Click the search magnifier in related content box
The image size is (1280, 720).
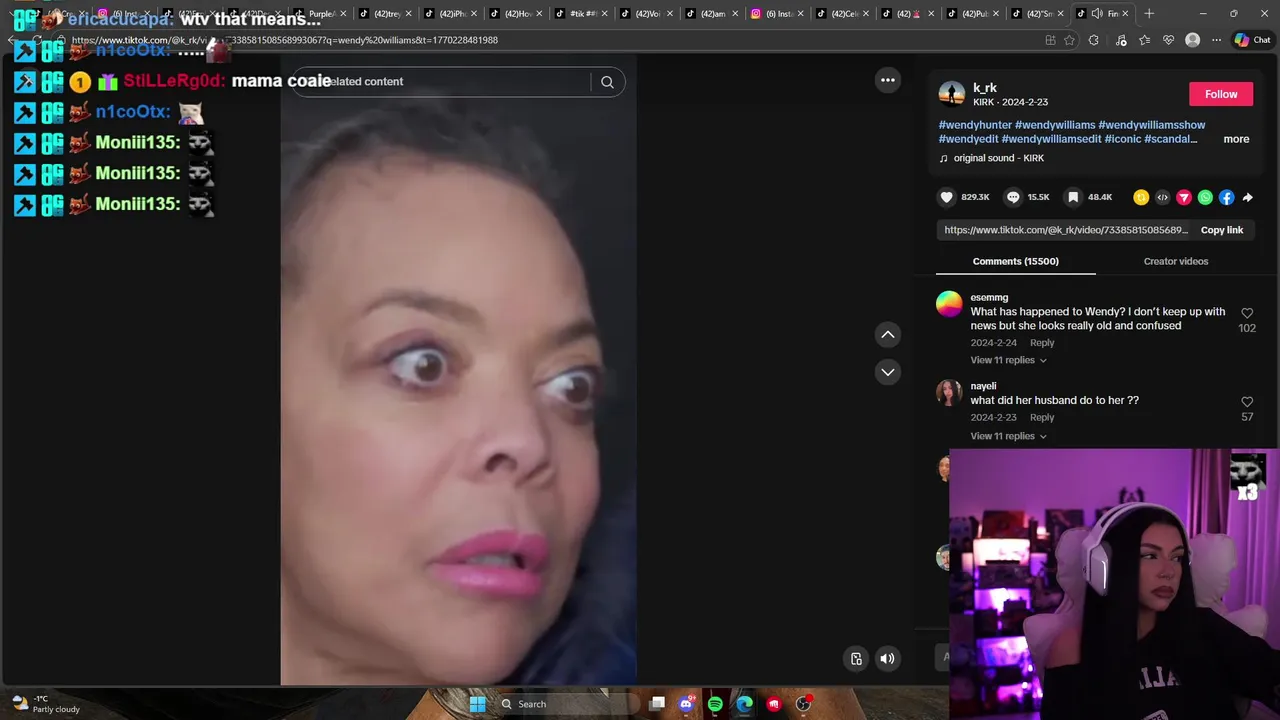coord(607,82)
